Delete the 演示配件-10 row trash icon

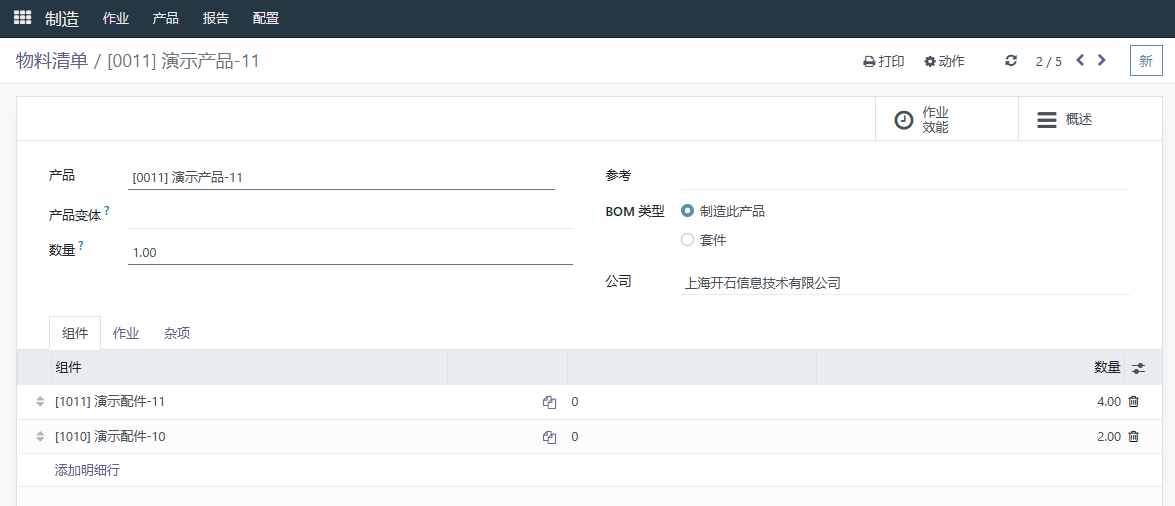click(x=1134, y=436)
